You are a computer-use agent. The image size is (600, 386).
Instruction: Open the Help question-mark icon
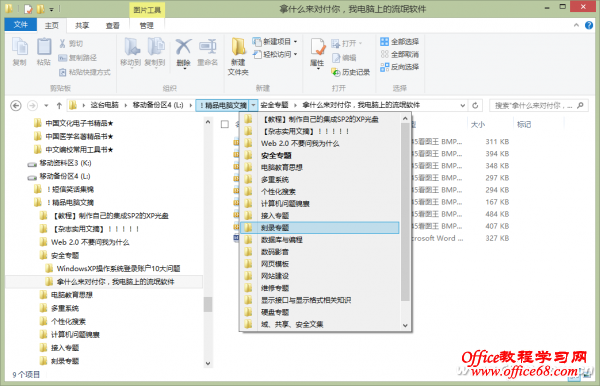point(589,25)
